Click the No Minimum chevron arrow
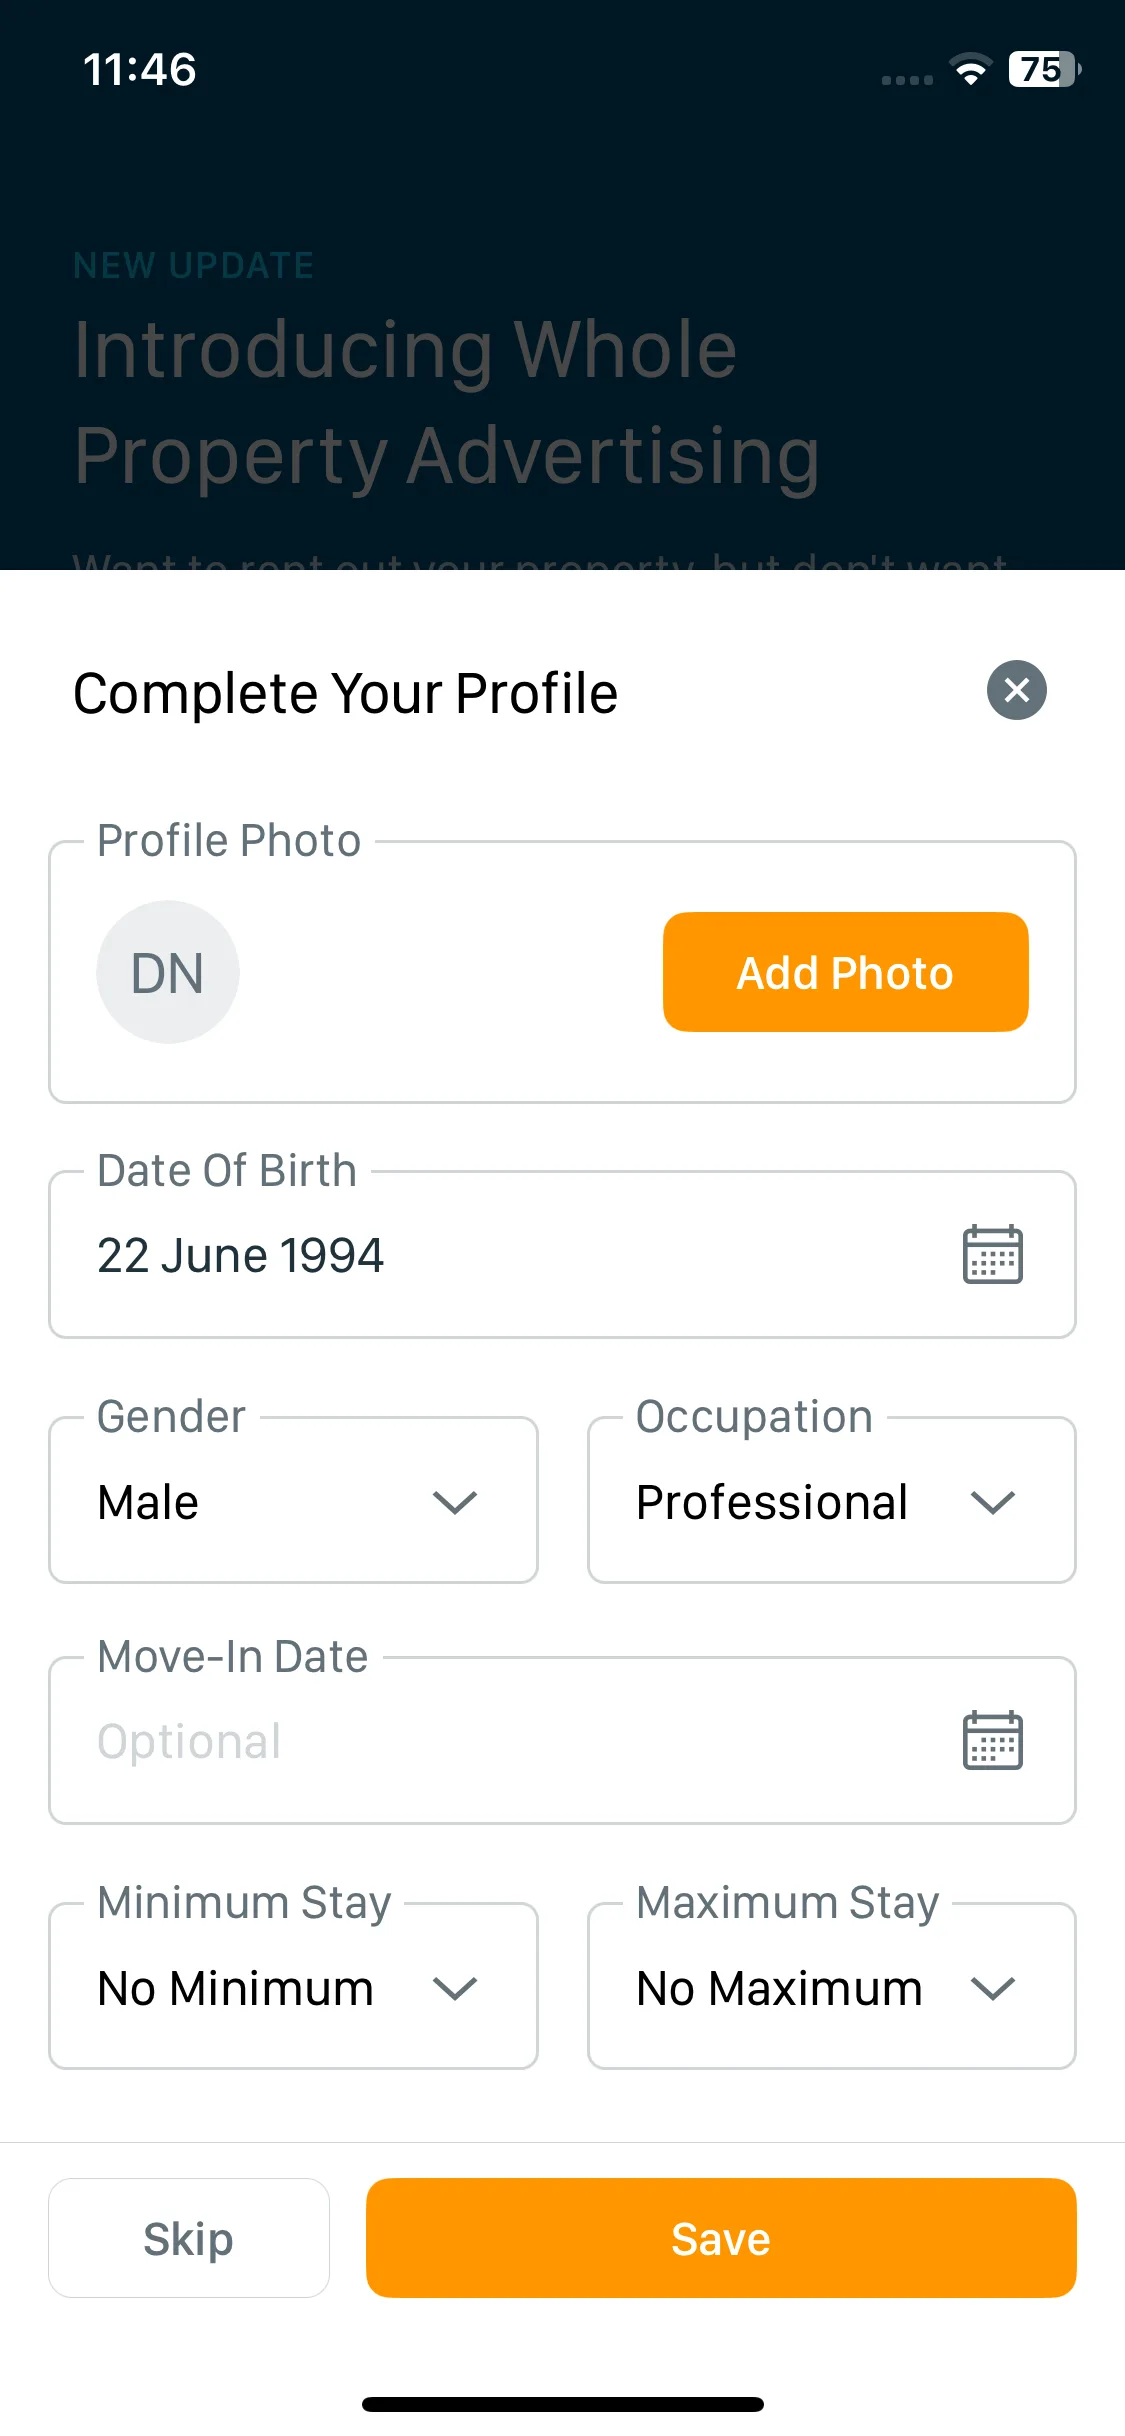 pos(455,1988)
